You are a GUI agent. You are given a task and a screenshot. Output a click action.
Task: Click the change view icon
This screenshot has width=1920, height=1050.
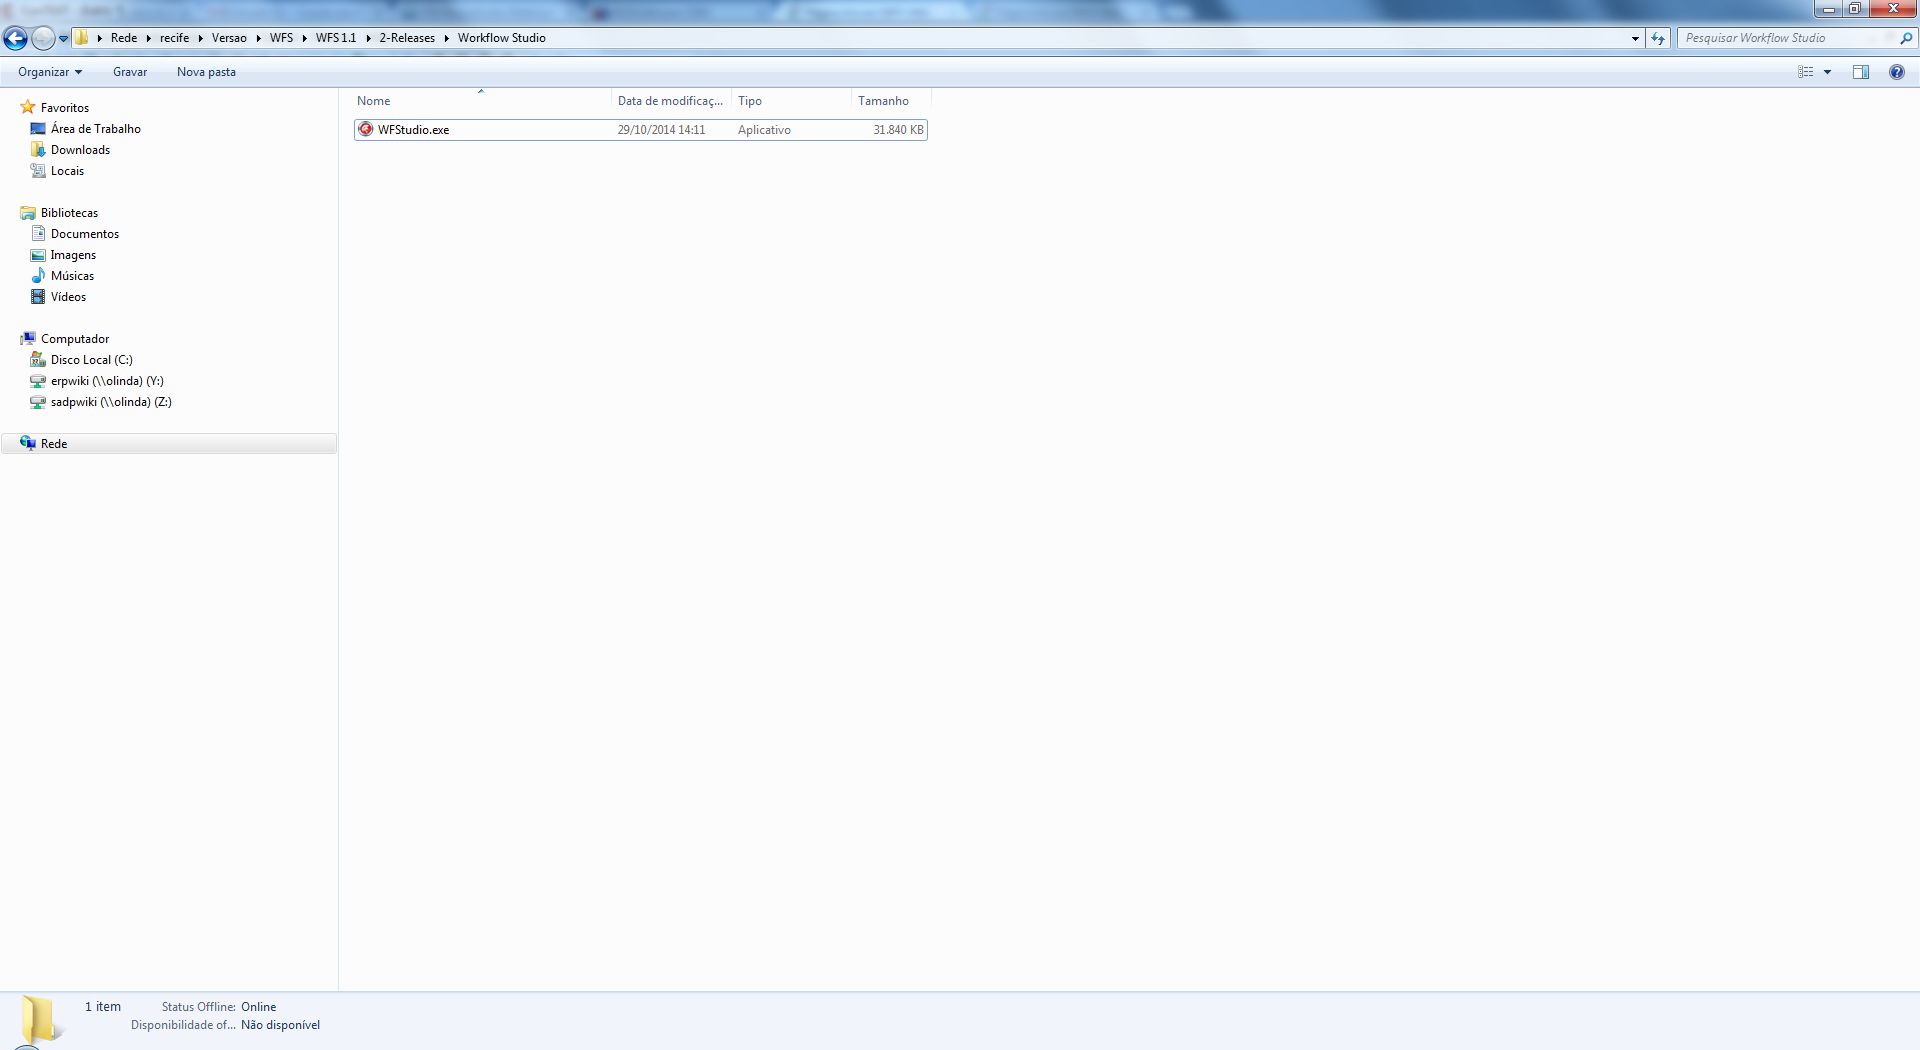[x=1806, y=72]
